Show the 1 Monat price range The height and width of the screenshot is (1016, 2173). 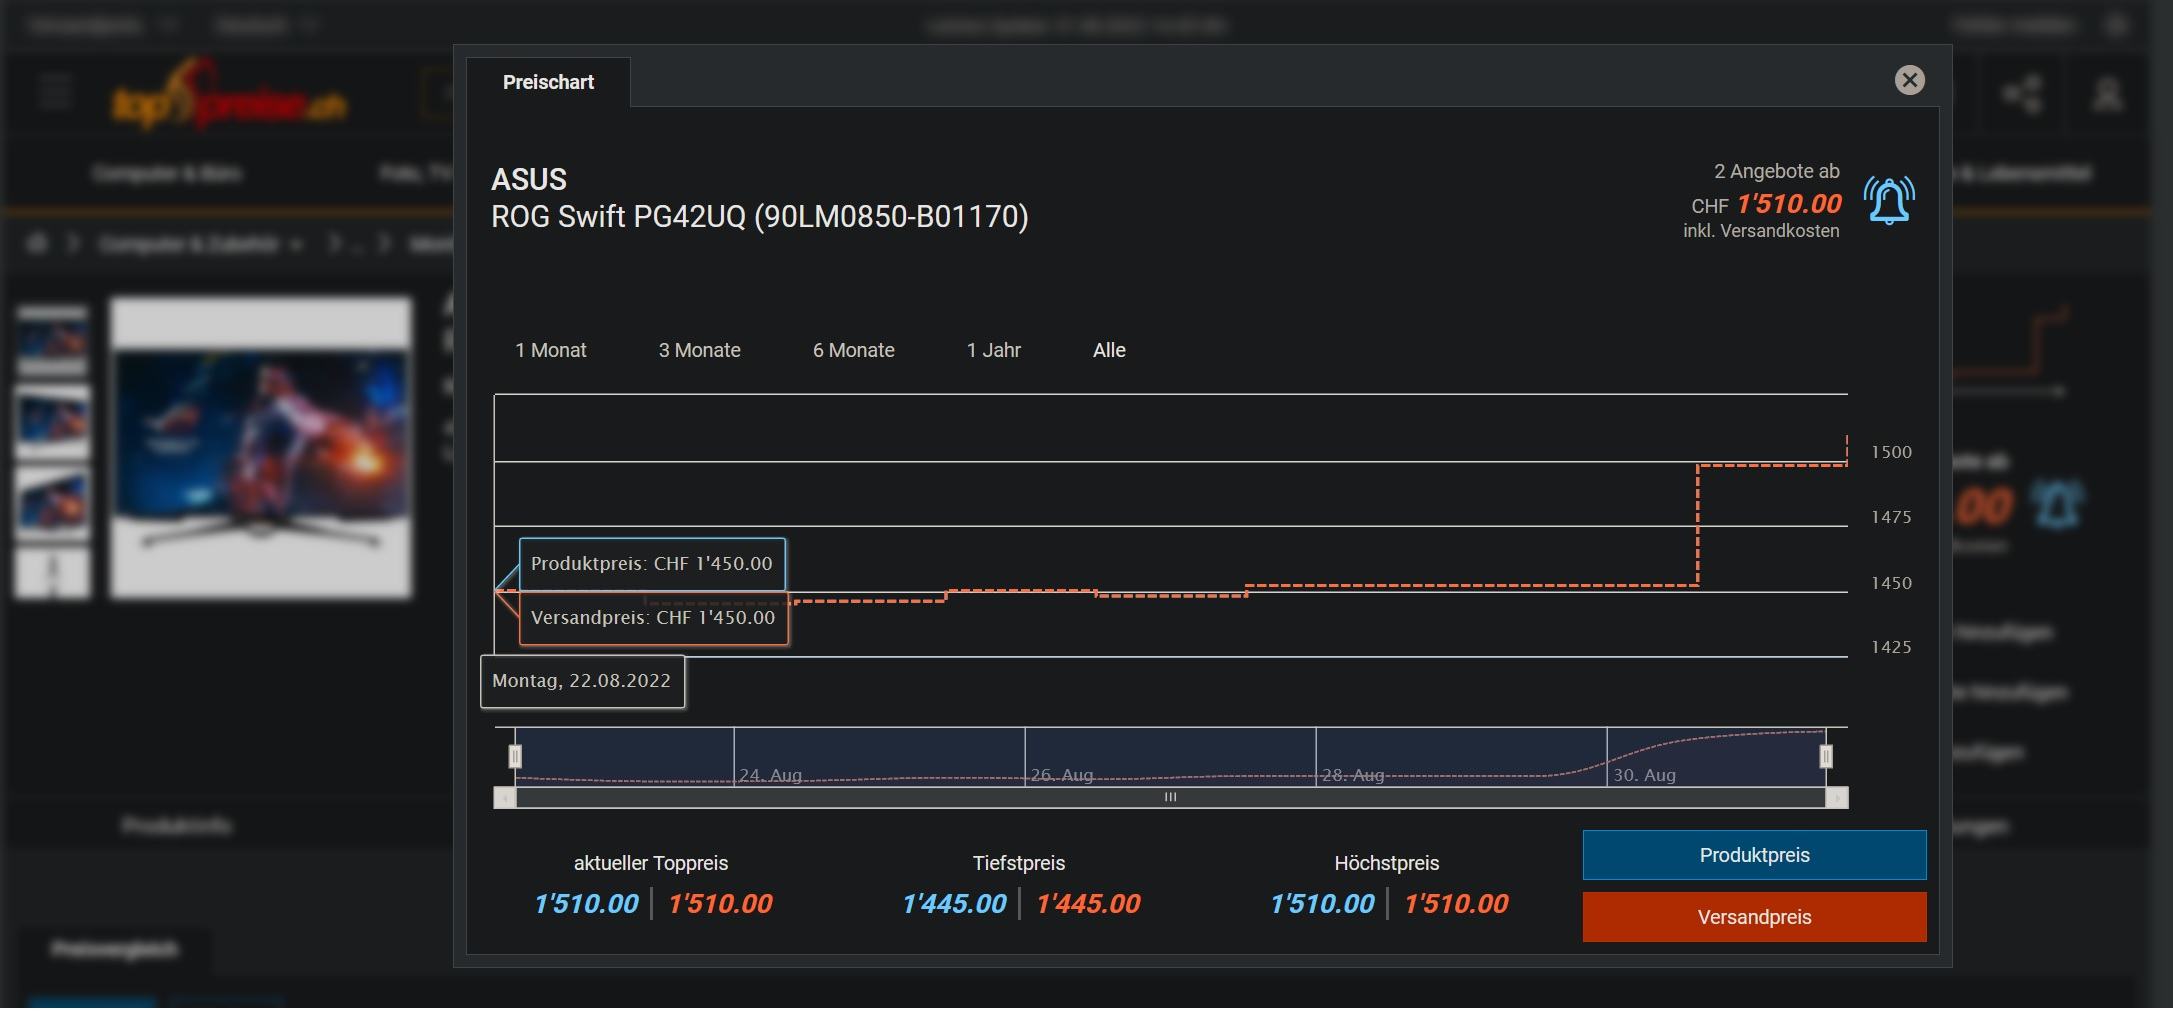(x=551, y=350)
